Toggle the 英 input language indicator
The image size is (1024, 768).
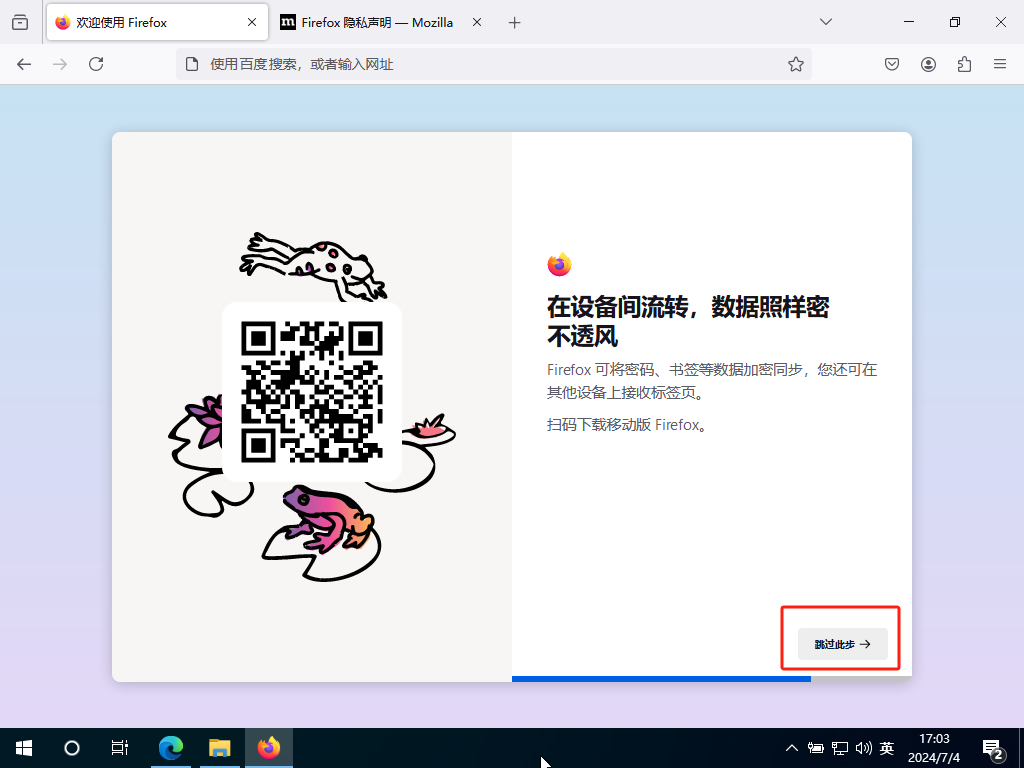click(x=886, y=747)
